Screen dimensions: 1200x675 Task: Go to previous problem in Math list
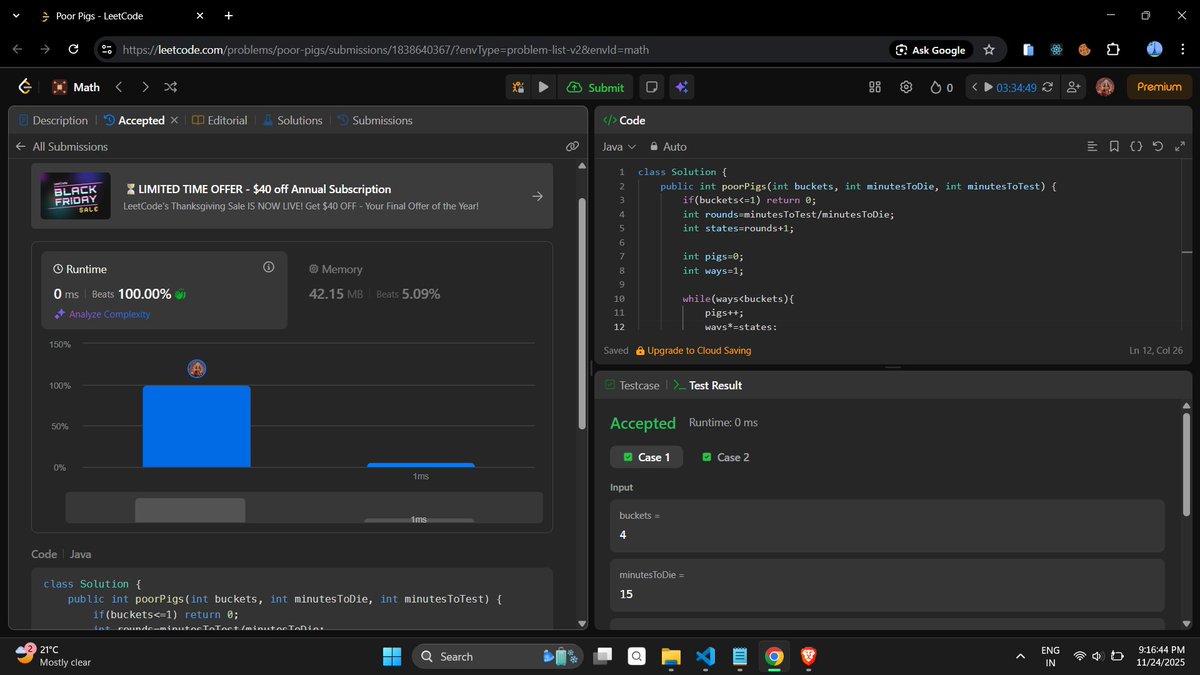point(119,87)
